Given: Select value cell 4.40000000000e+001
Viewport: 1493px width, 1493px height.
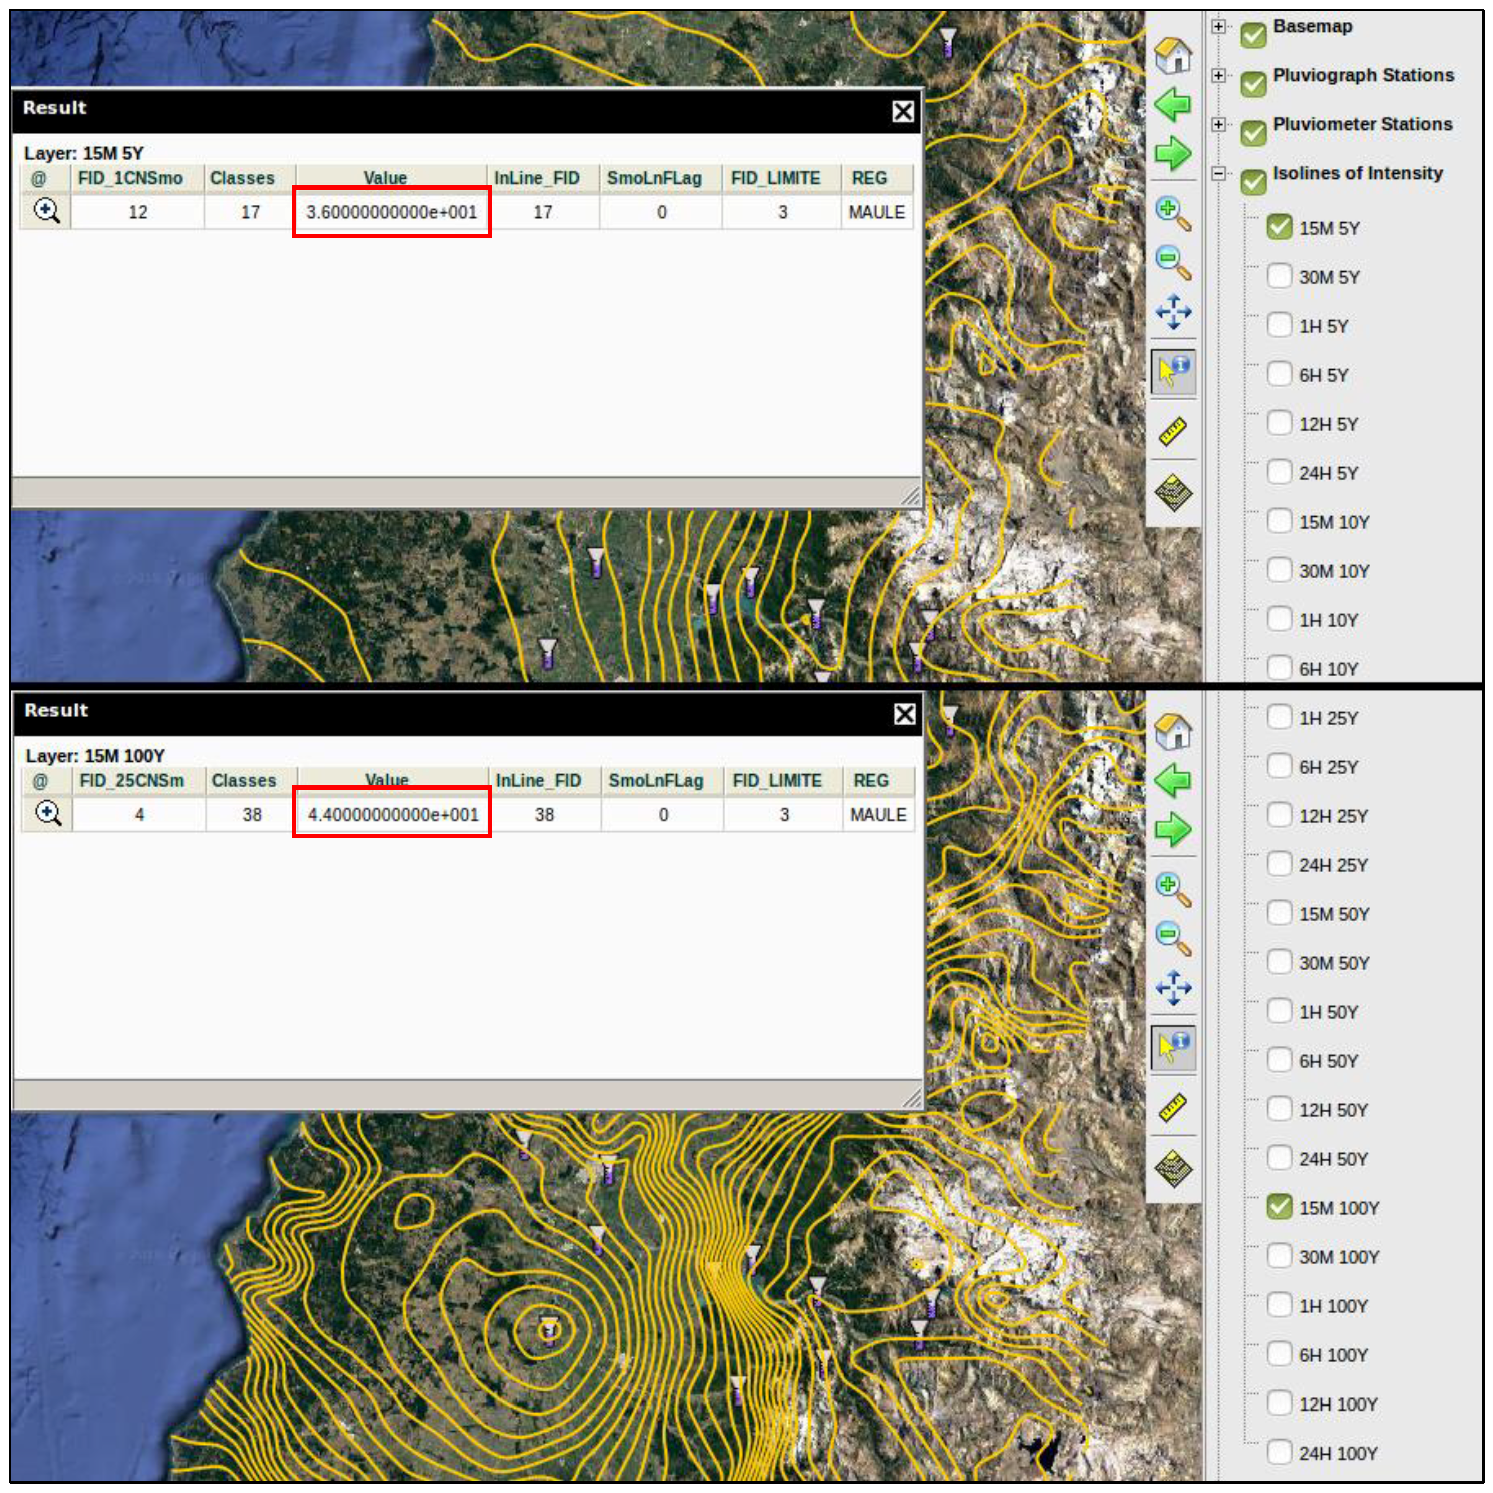Looking at the screenshot, I should [x=393, y=815].
